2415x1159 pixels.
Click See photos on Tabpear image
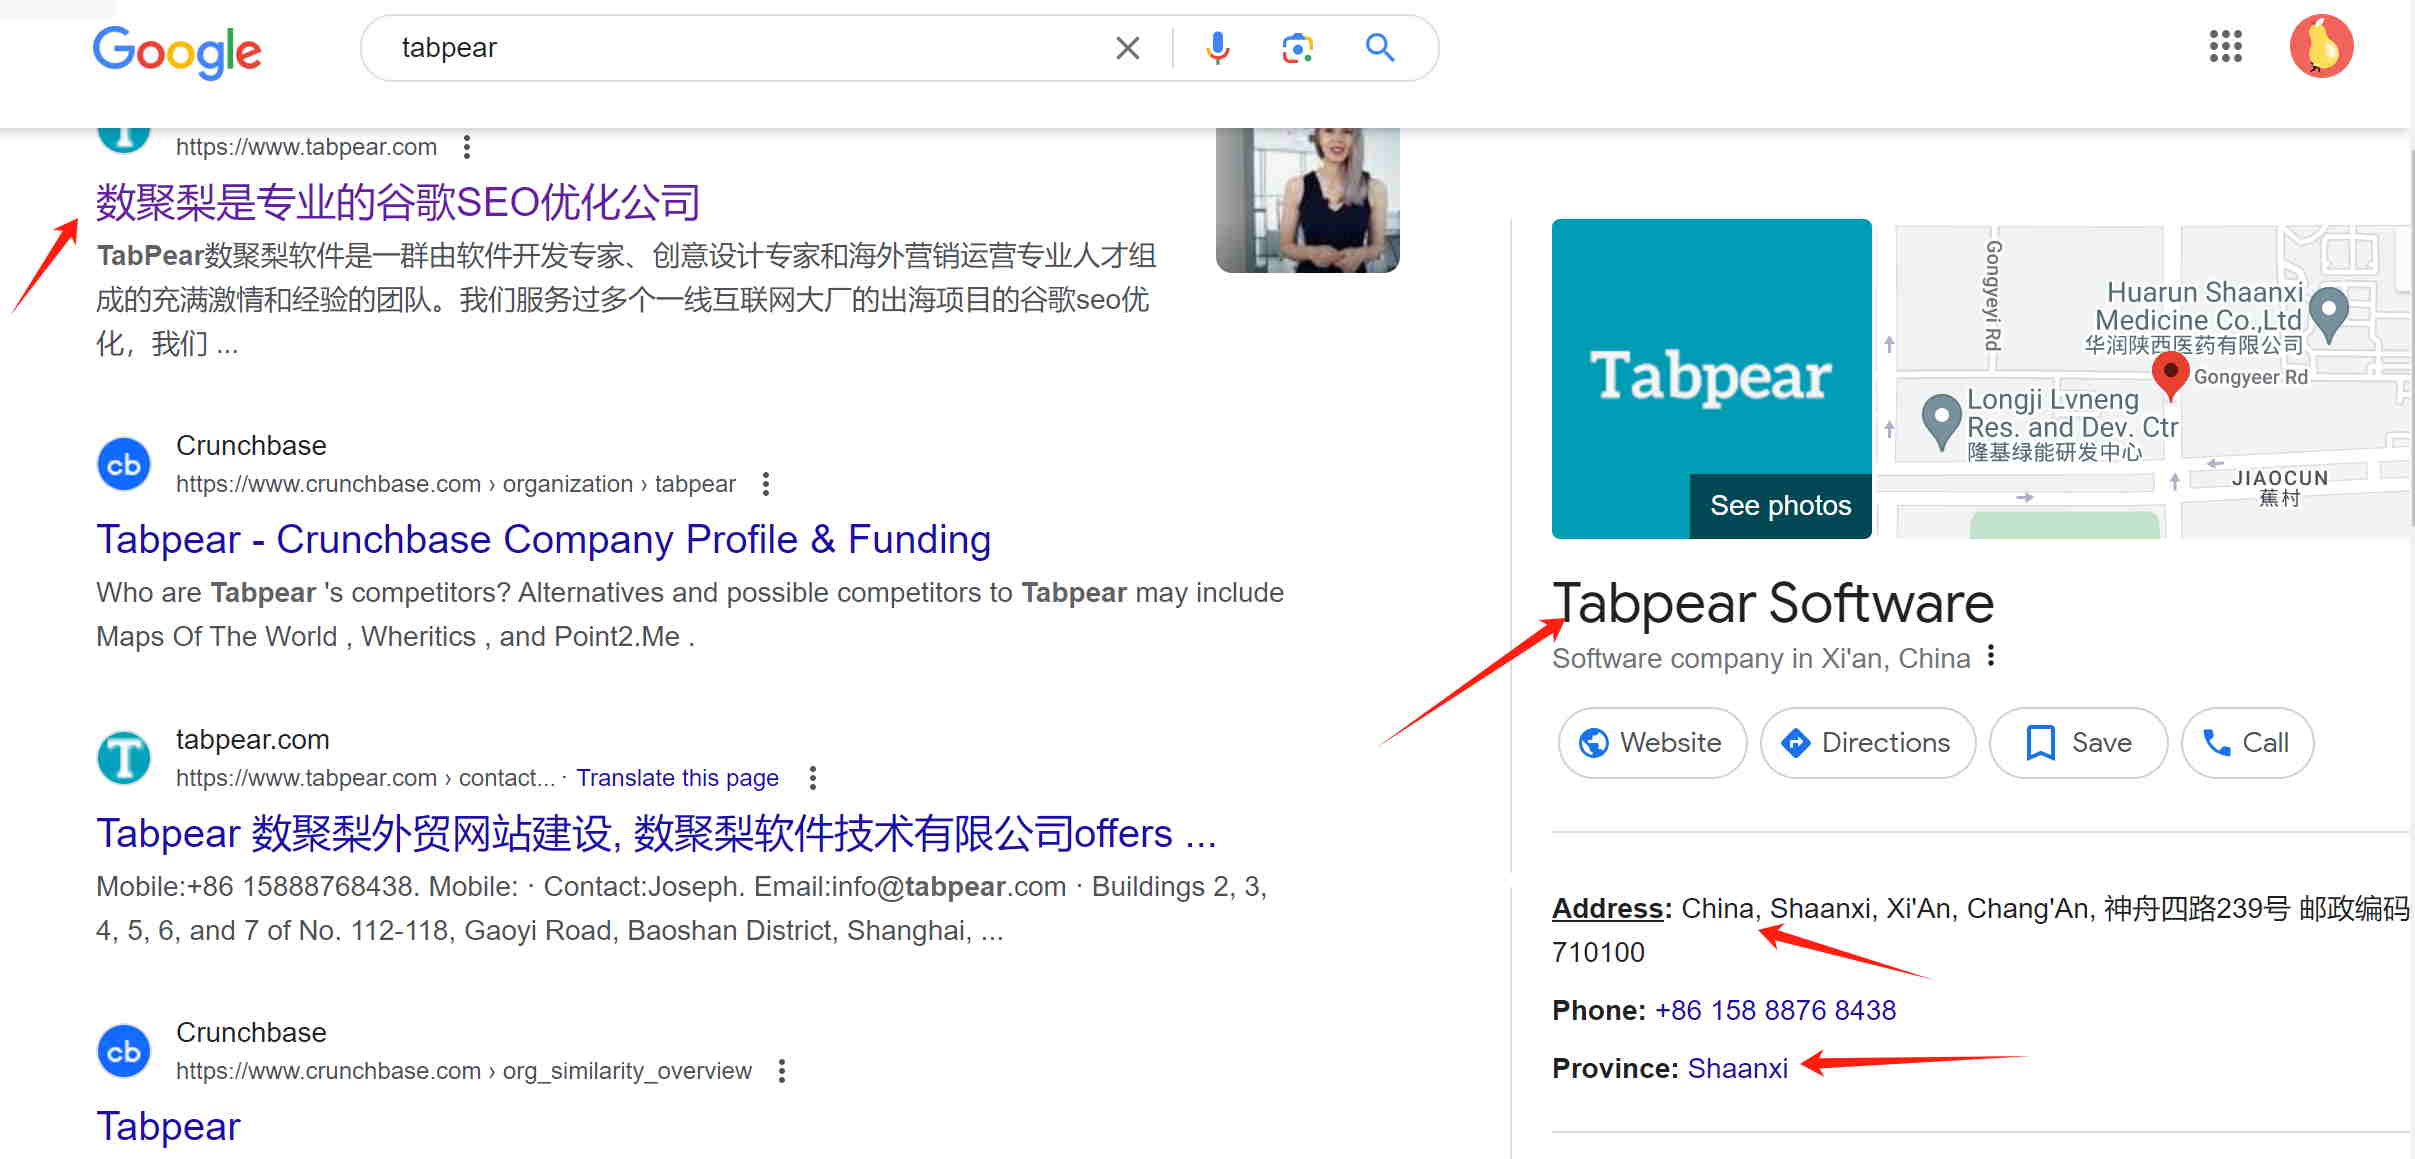[x=1780, y=506]
